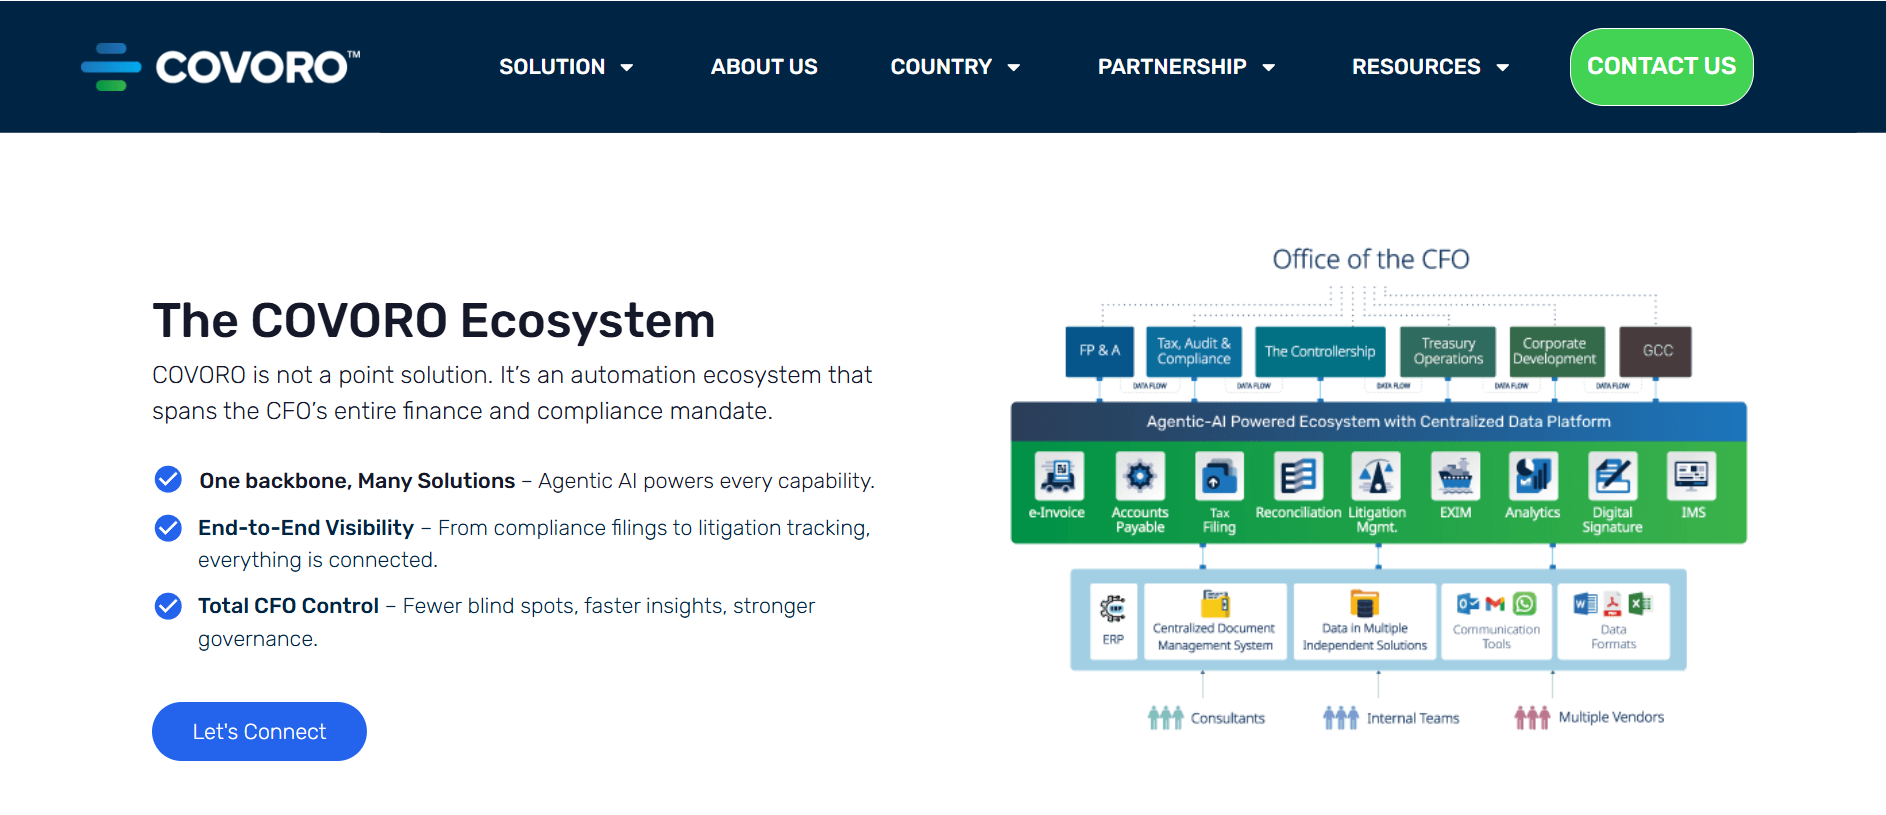The image size is (1886, 815).
Task: Click the Let's Connect button
Action: coord(259,731)
